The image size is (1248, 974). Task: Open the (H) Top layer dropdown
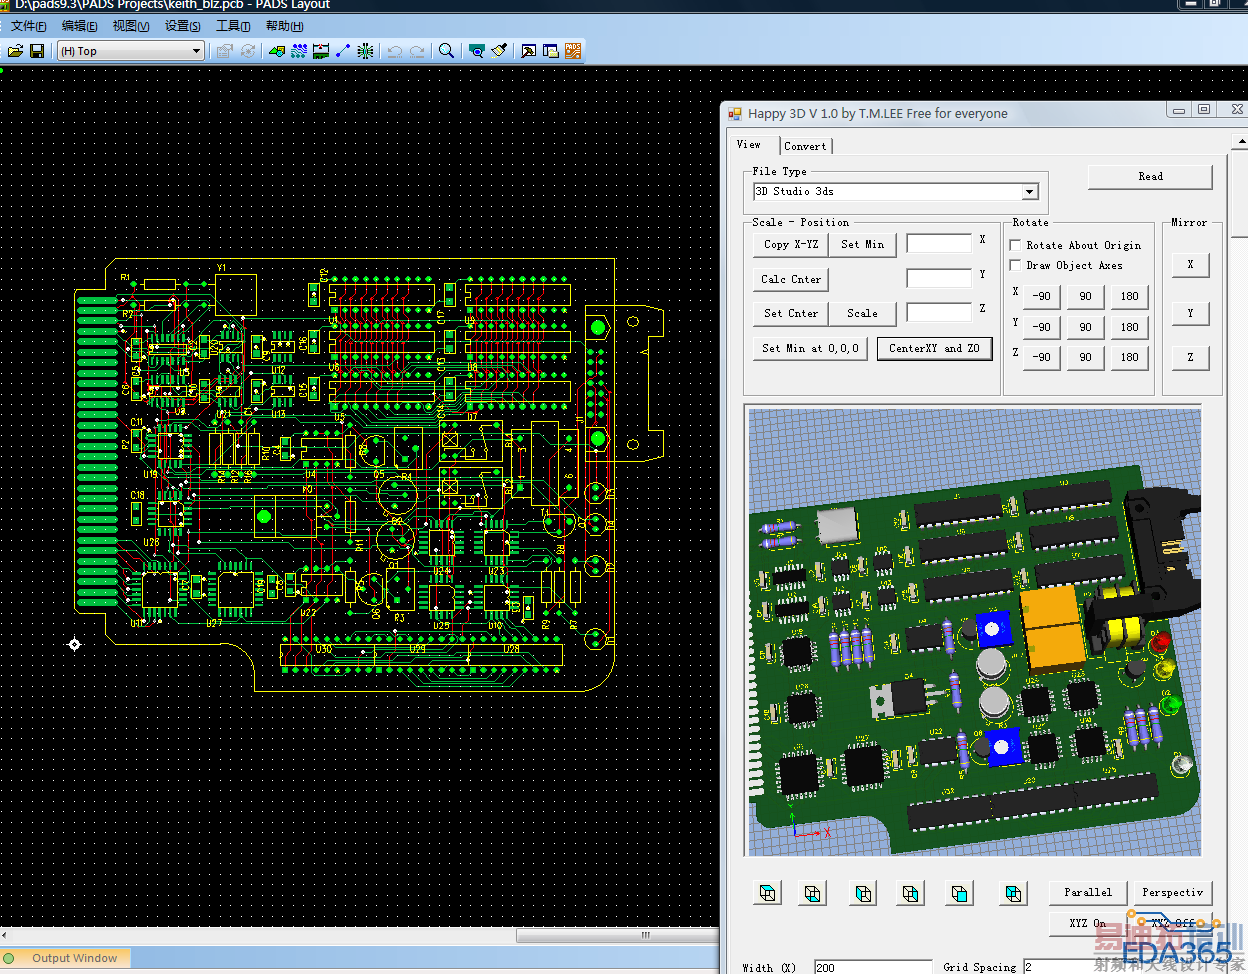pyautogui.click(x=196, y=51)
